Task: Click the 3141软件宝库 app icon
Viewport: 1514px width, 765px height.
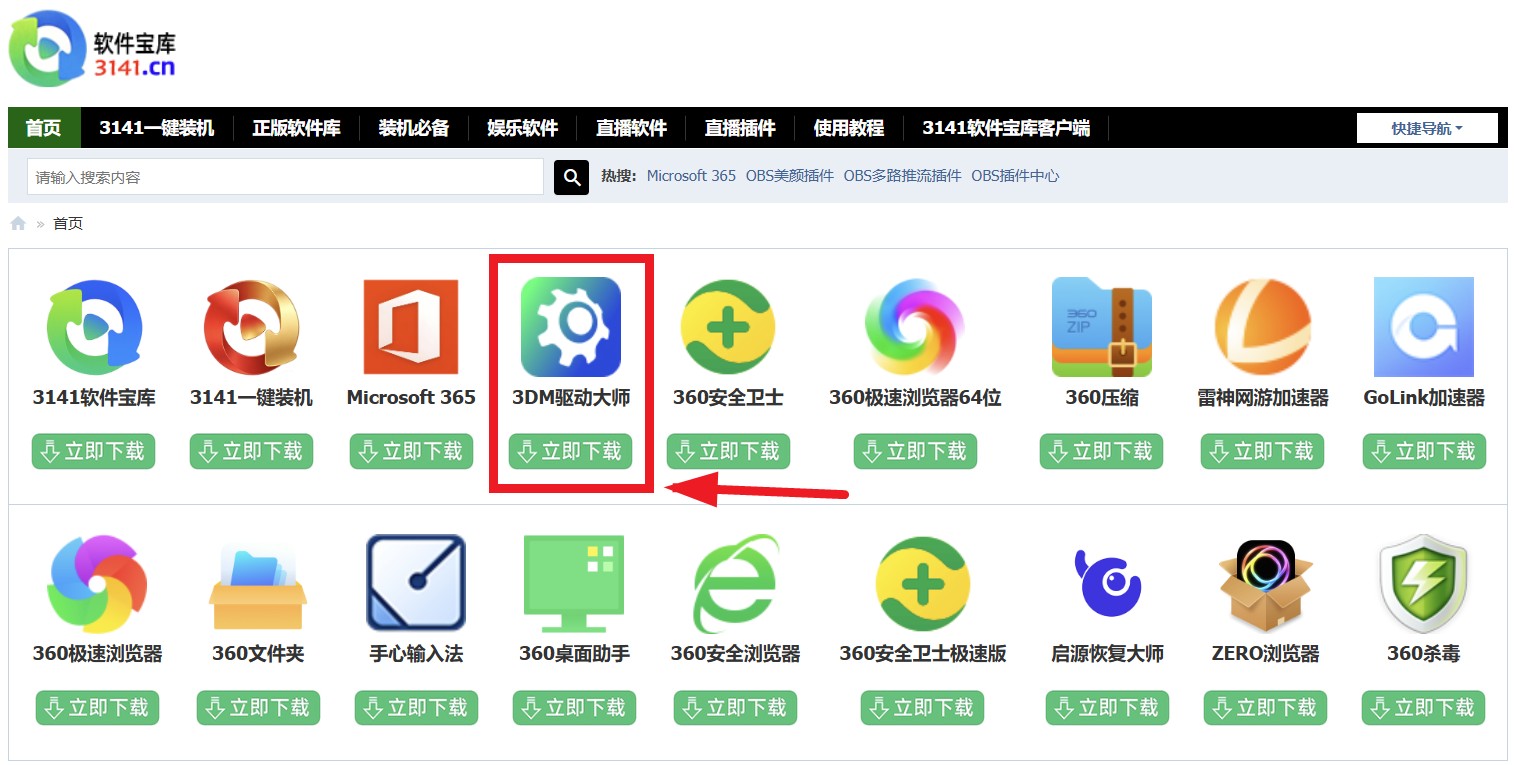Action: click(94, 327)
